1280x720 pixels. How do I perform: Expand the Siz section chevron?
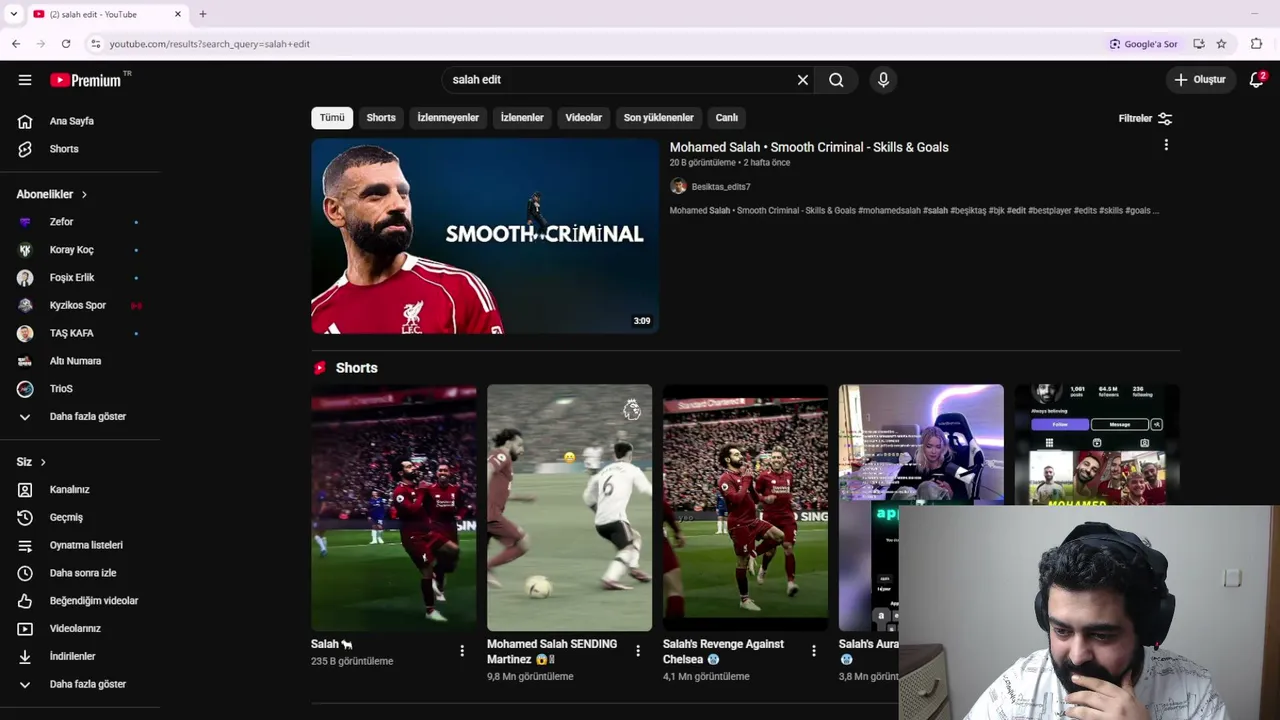pyautogui.click(x=43, y=462)
